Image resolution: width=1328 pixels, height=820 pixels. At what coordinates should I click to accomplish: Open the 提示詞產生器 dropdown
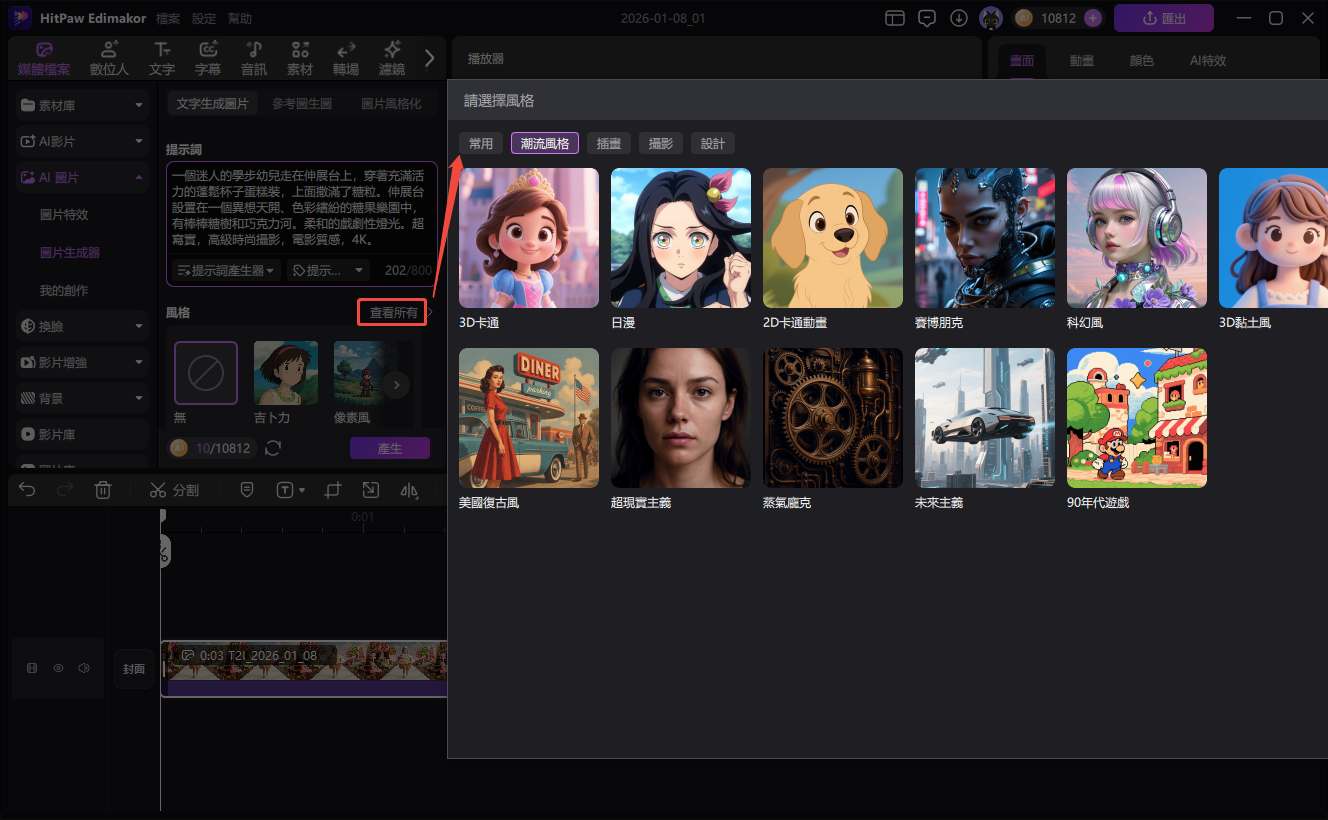[x=227, y=270]
